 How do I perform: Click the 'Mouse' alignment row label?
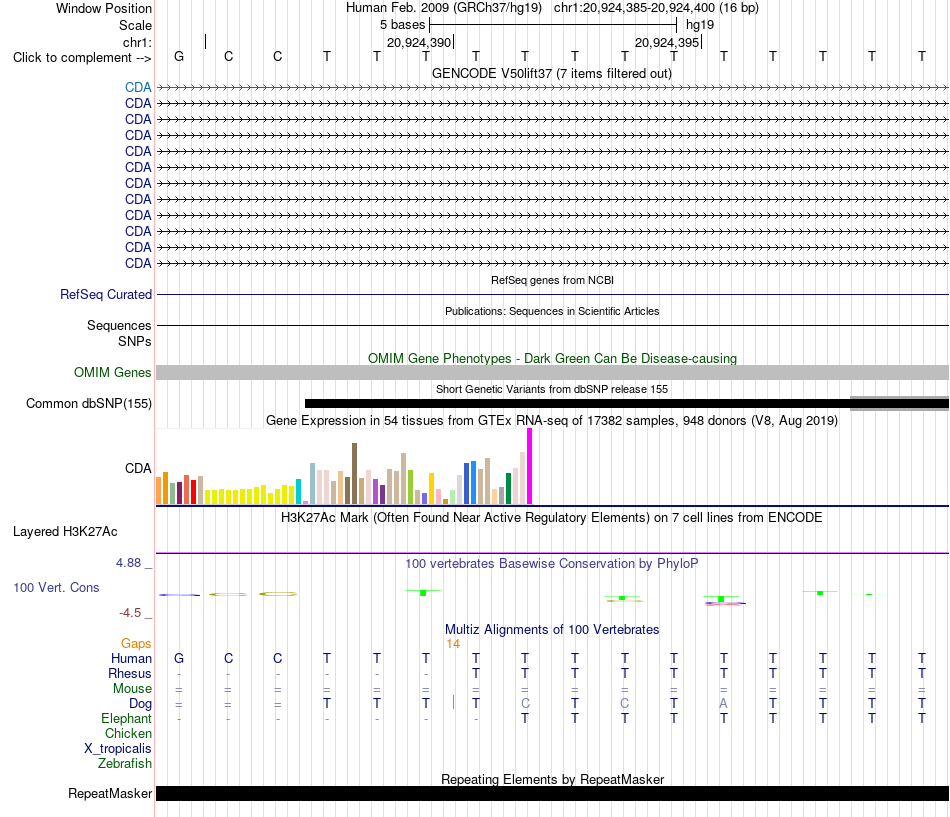point(132,689)
